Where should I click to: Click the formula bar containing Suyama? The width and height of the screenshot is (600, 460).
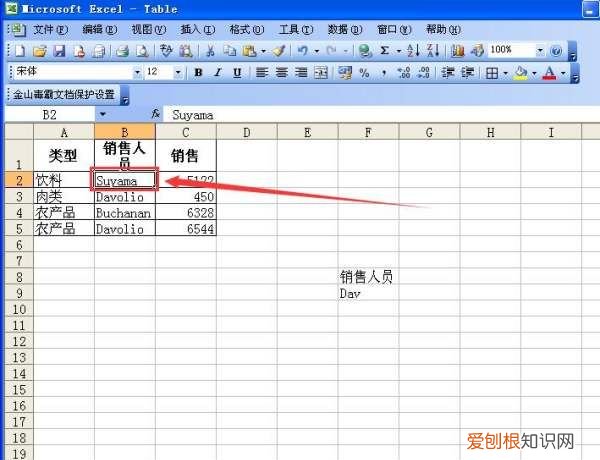(382, 114)
